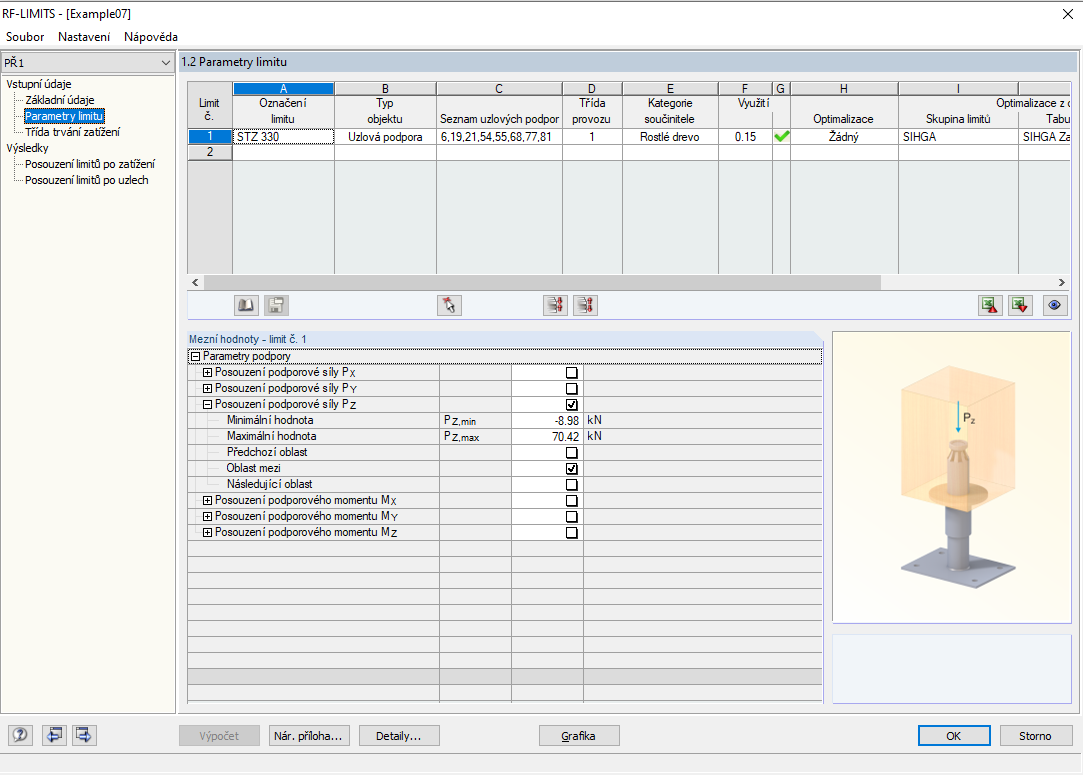Open the Soubor menu
This screenshot has height=775, width=1083.
click(25, 37)
